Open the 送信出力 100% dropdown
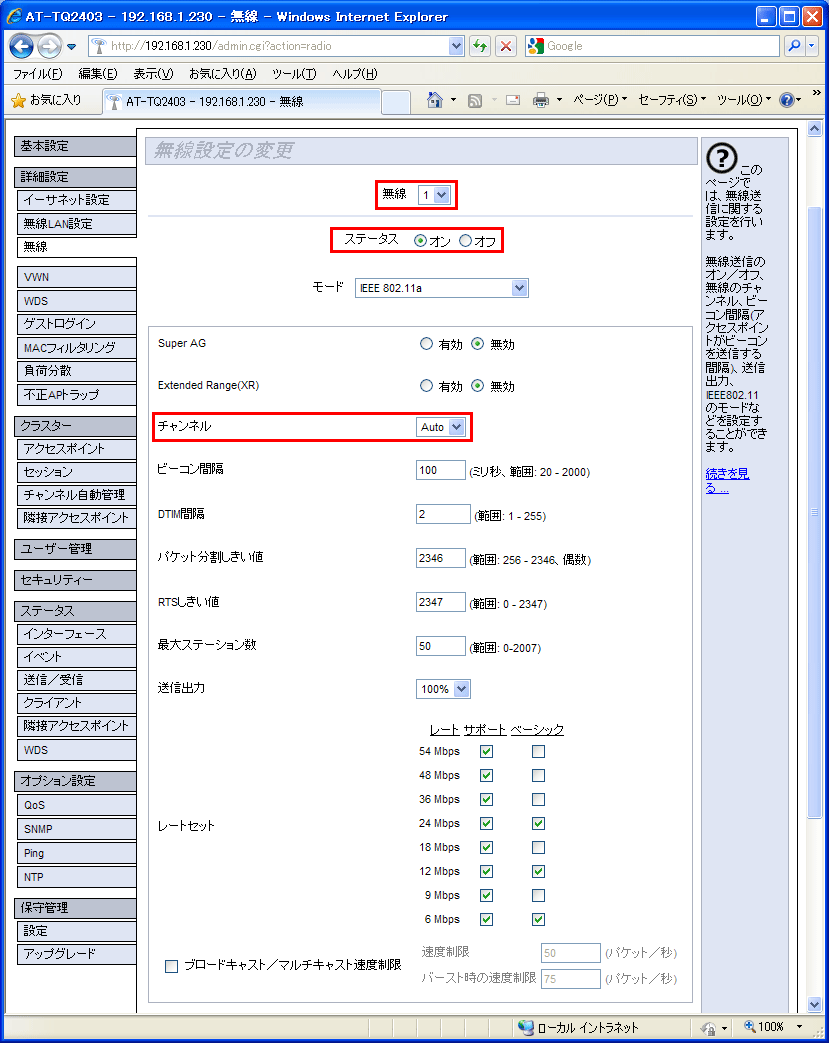 point(443,689)
